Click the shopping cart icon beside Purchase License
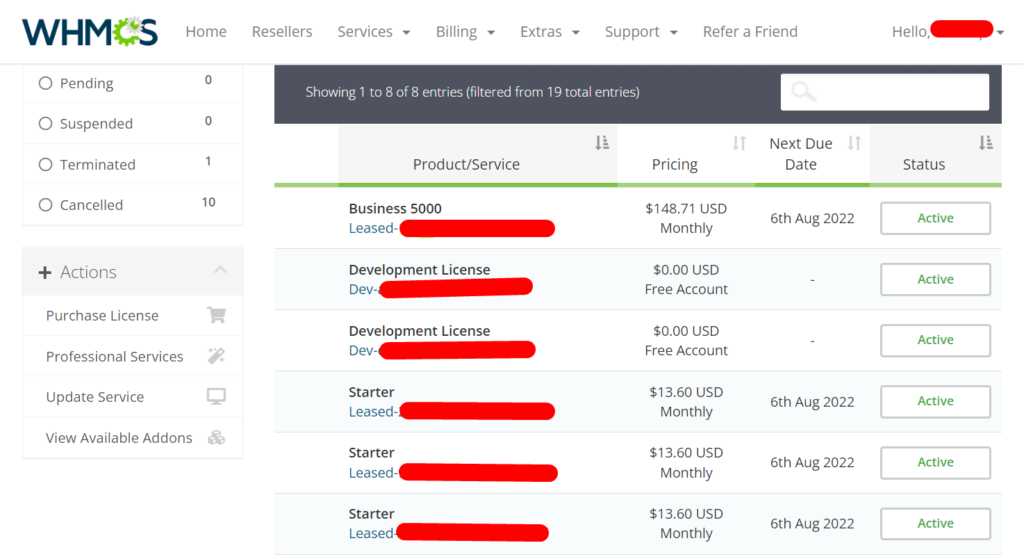1024x559 pixels. [217, 315]
